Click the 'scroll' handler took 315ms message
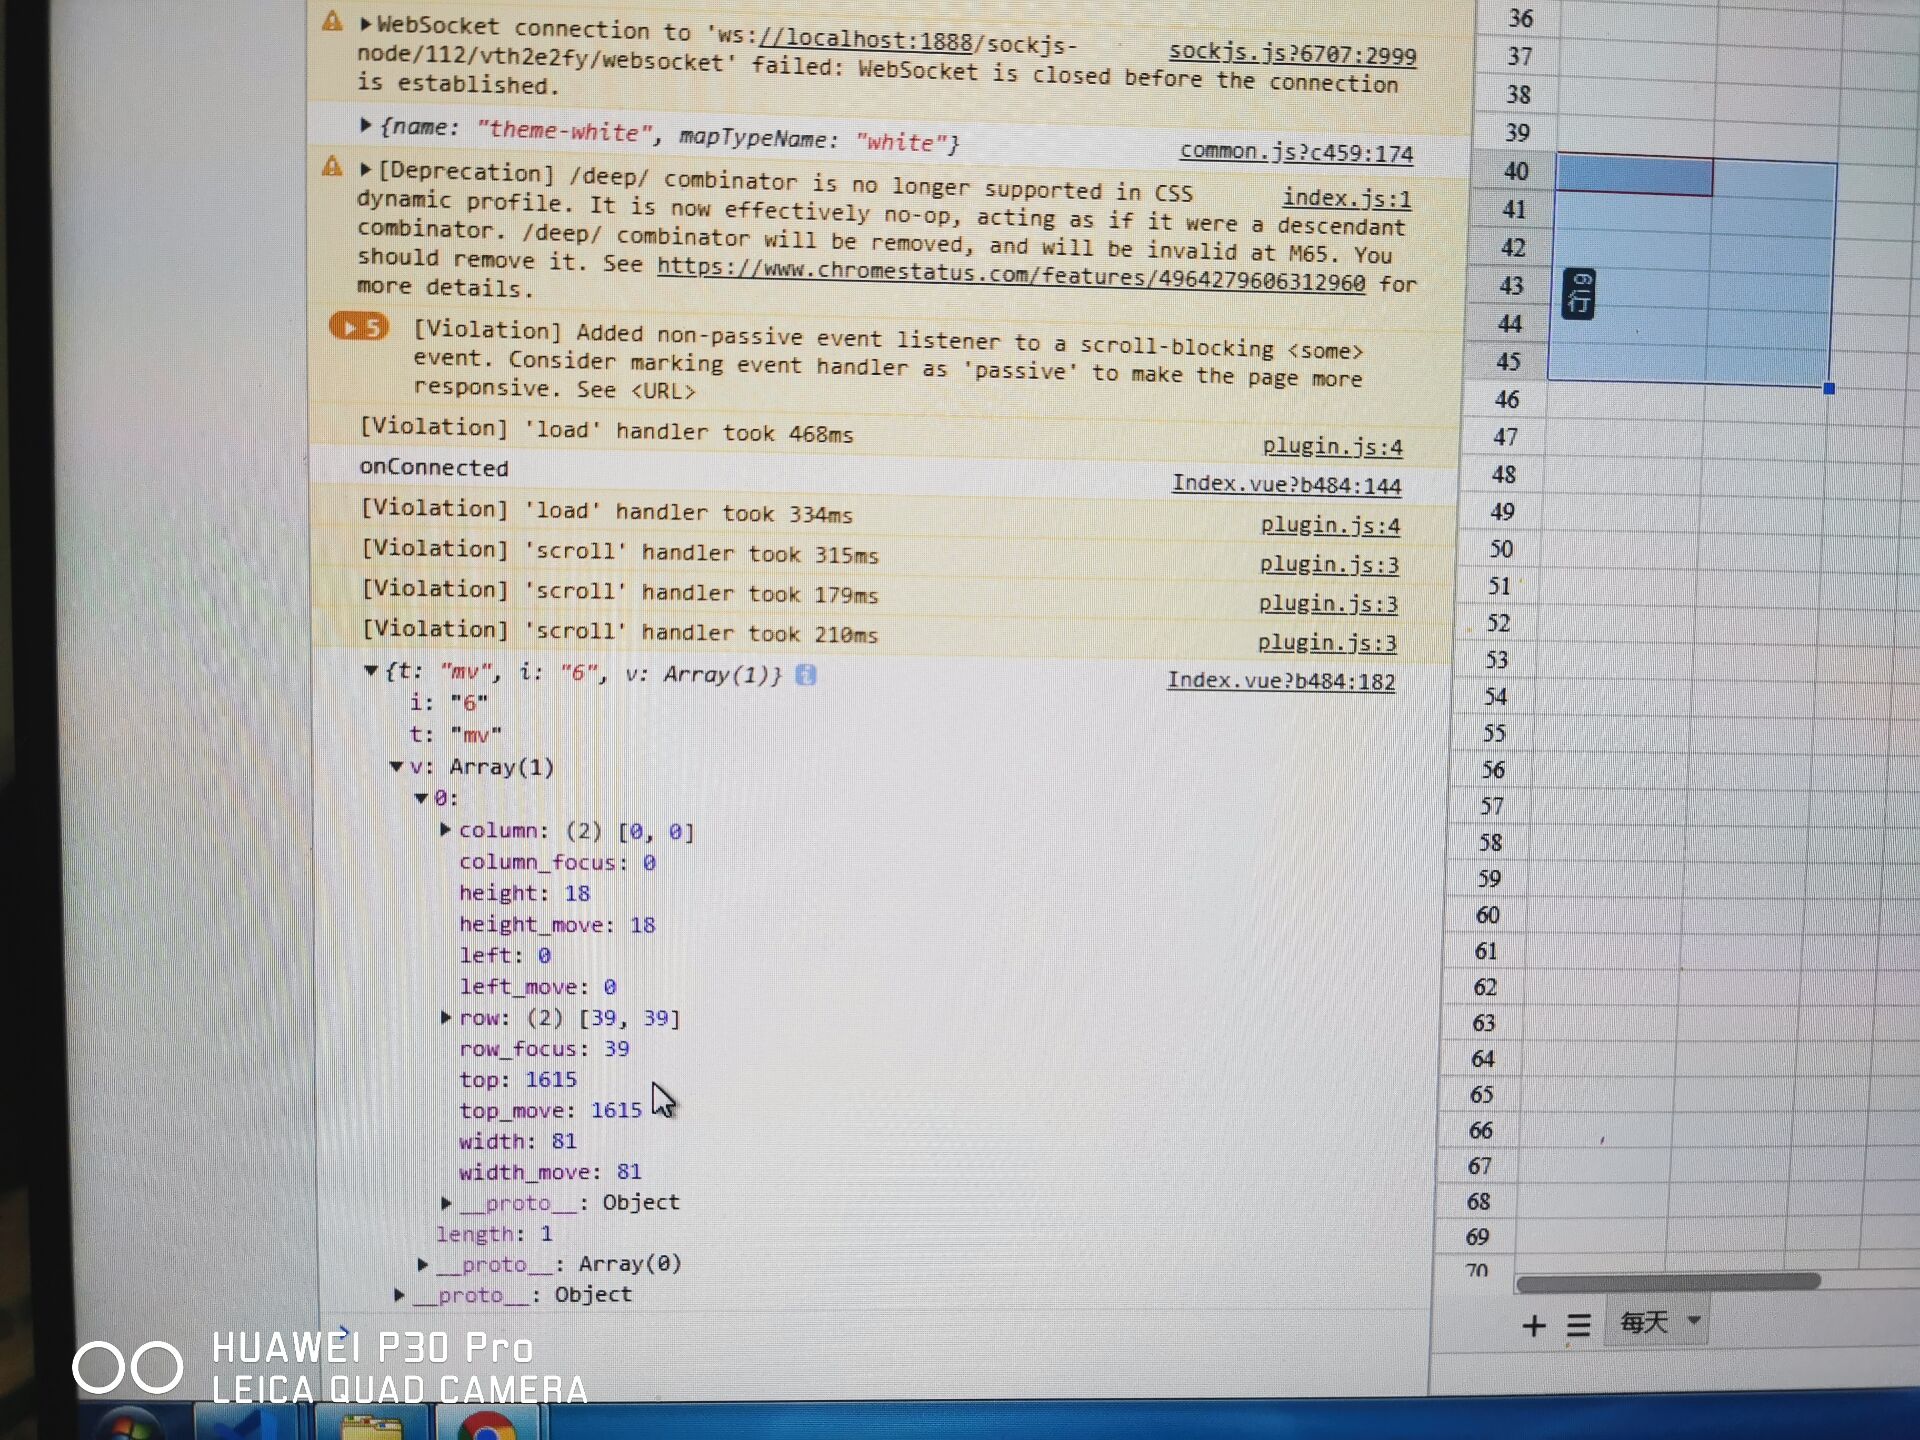Image resolution: width=1920 pixels, height=1440 pixels. [620, 552]
